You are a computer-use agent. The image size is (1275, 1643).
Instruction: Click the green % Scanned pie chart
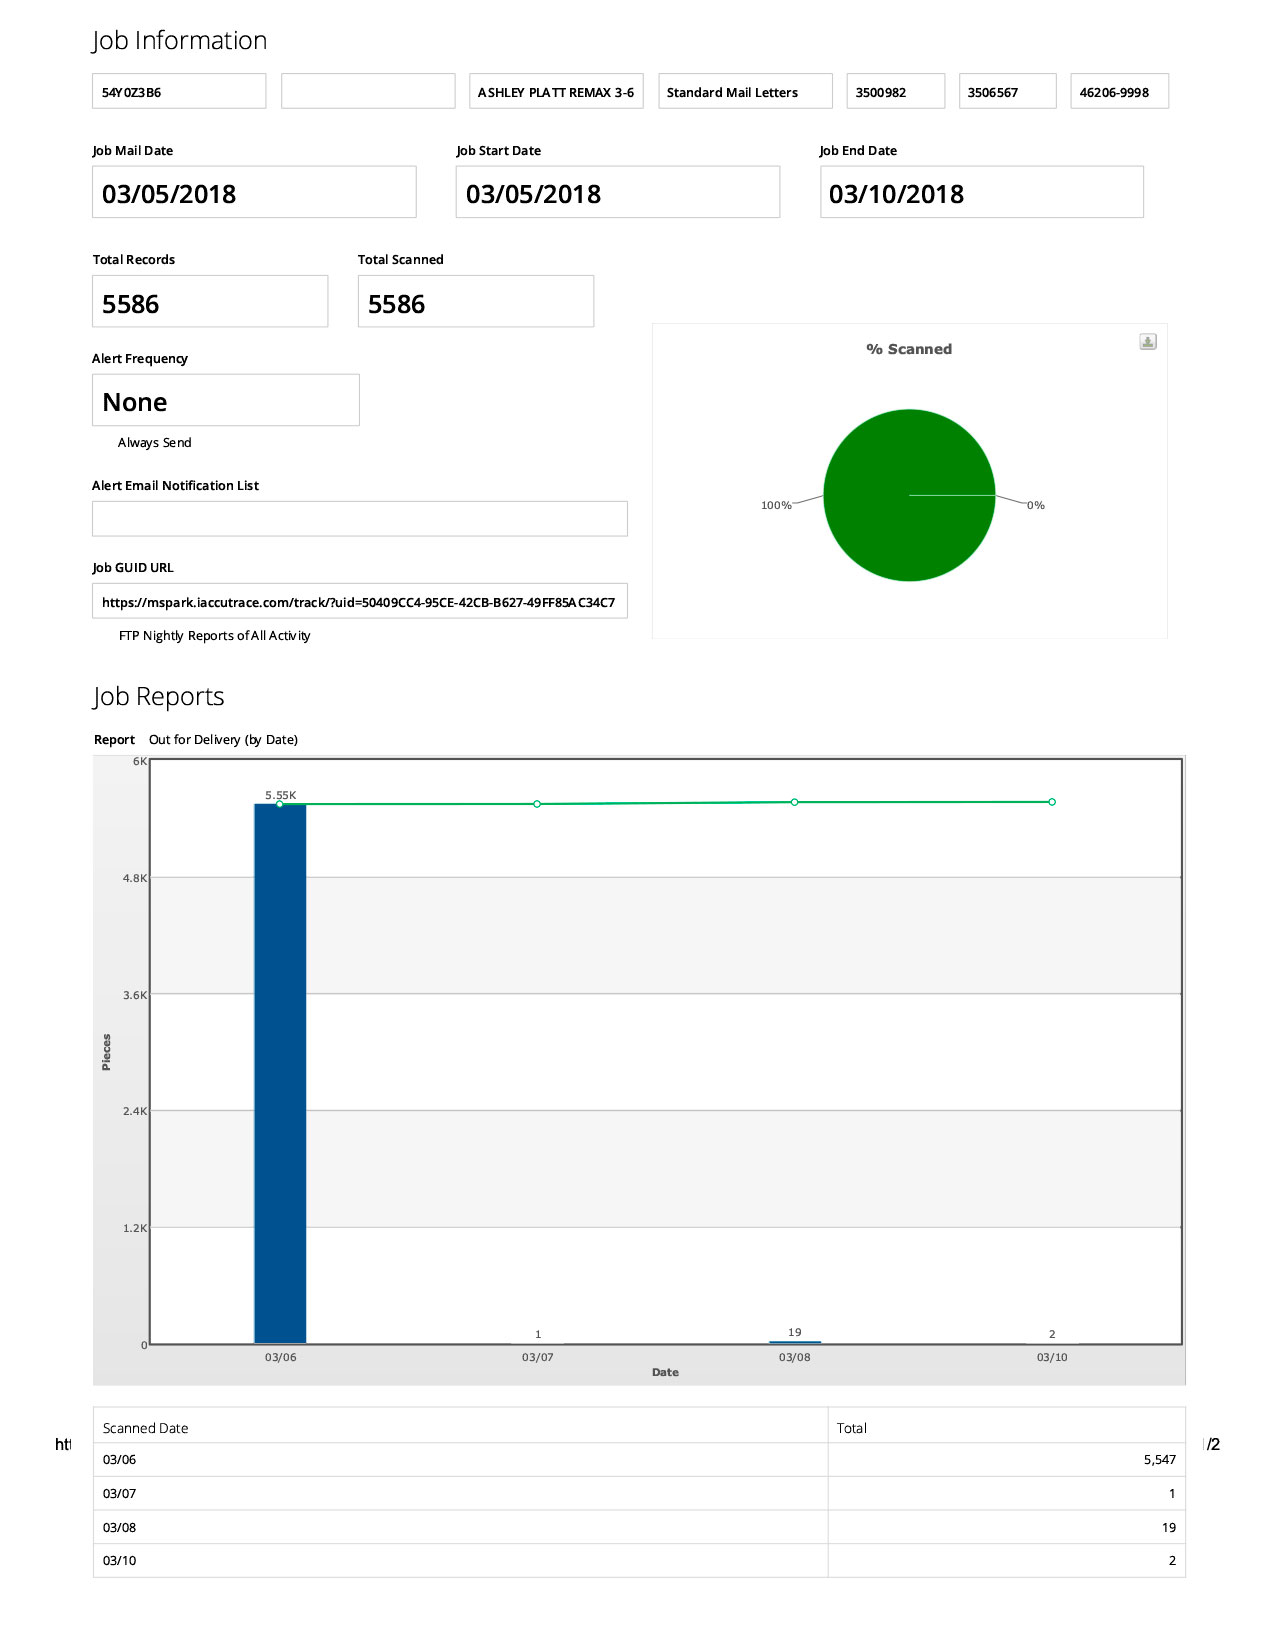pos(909,495)
